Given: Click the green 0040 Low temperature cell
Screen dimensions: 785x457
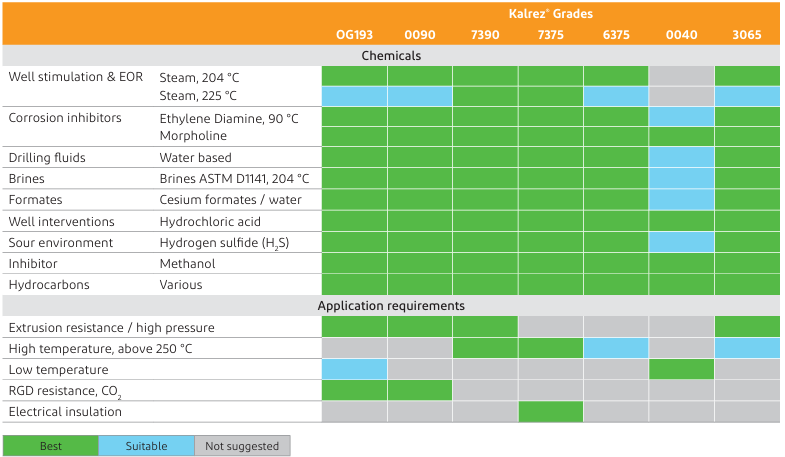Looking at the screenshot, I should [681, 369].
